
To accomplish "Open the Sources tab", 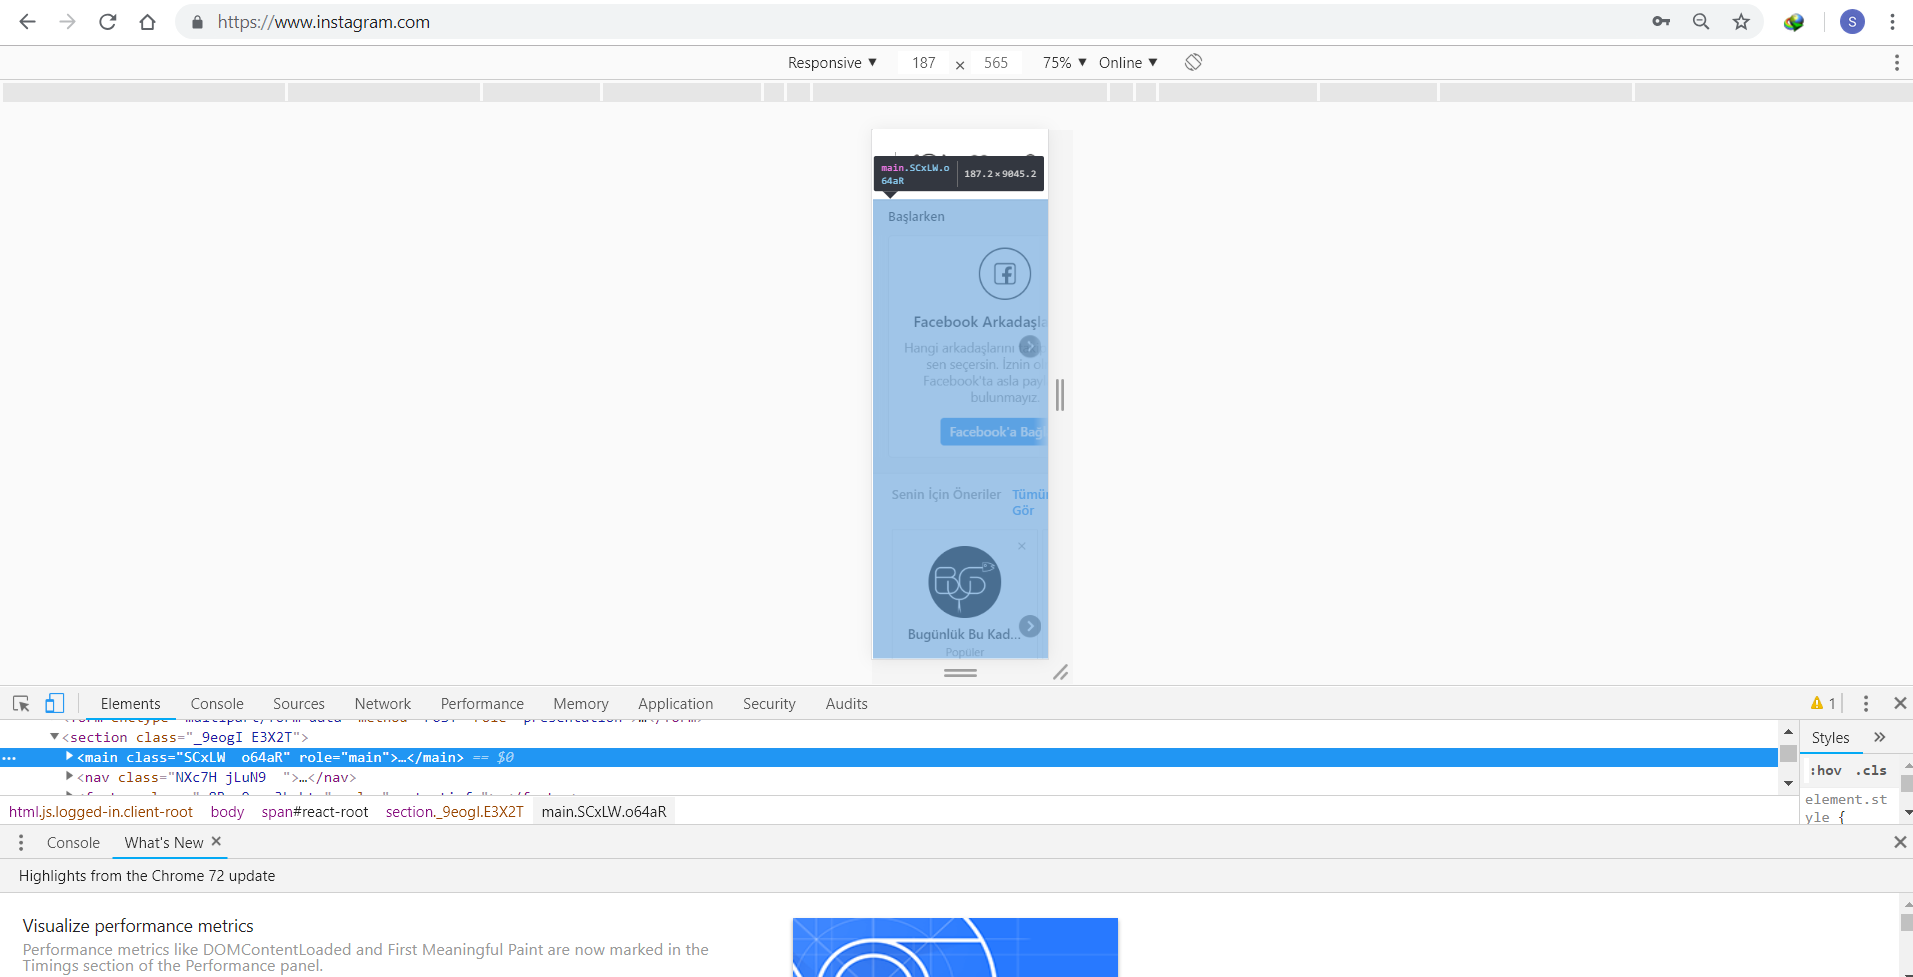I will (x=299, y=704).
